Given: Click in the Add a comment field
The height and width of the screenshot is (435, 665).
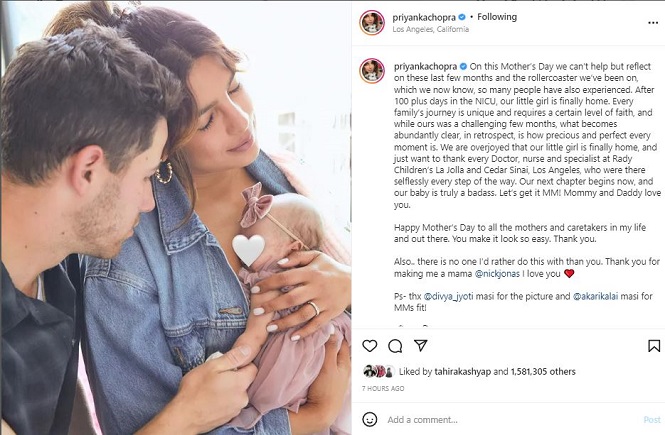Looking at the screenshot, I should tap(509, 420).
